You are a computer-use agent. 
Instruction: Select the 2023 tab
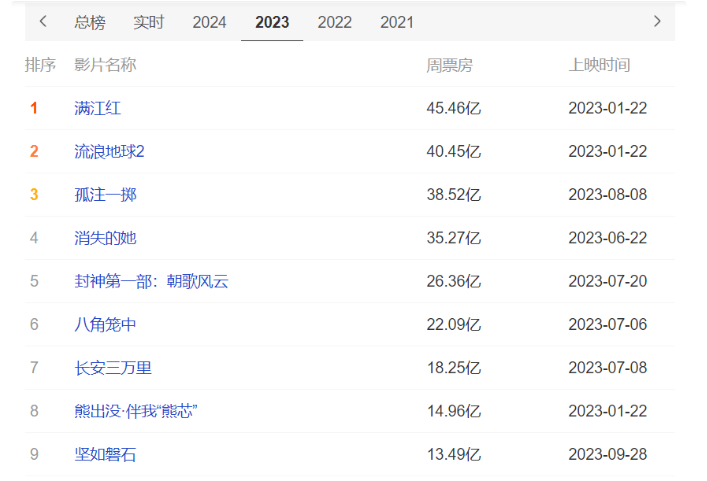[x=272, y=22]
